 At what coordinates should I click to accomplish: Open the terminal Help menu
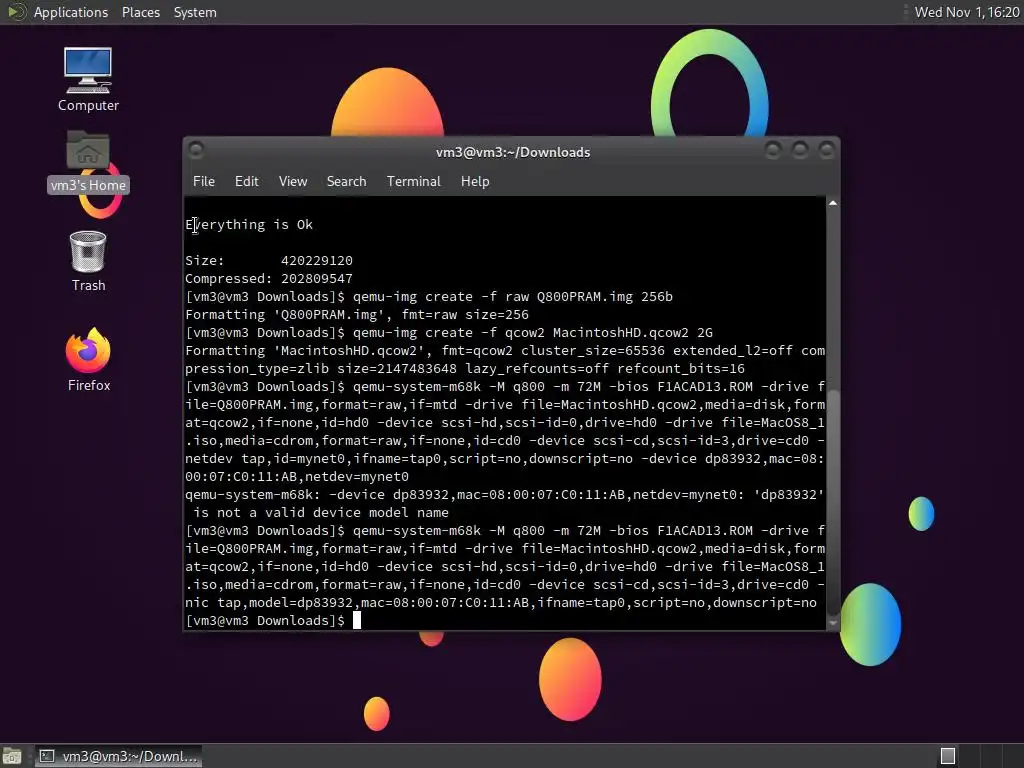click(475, 182)
